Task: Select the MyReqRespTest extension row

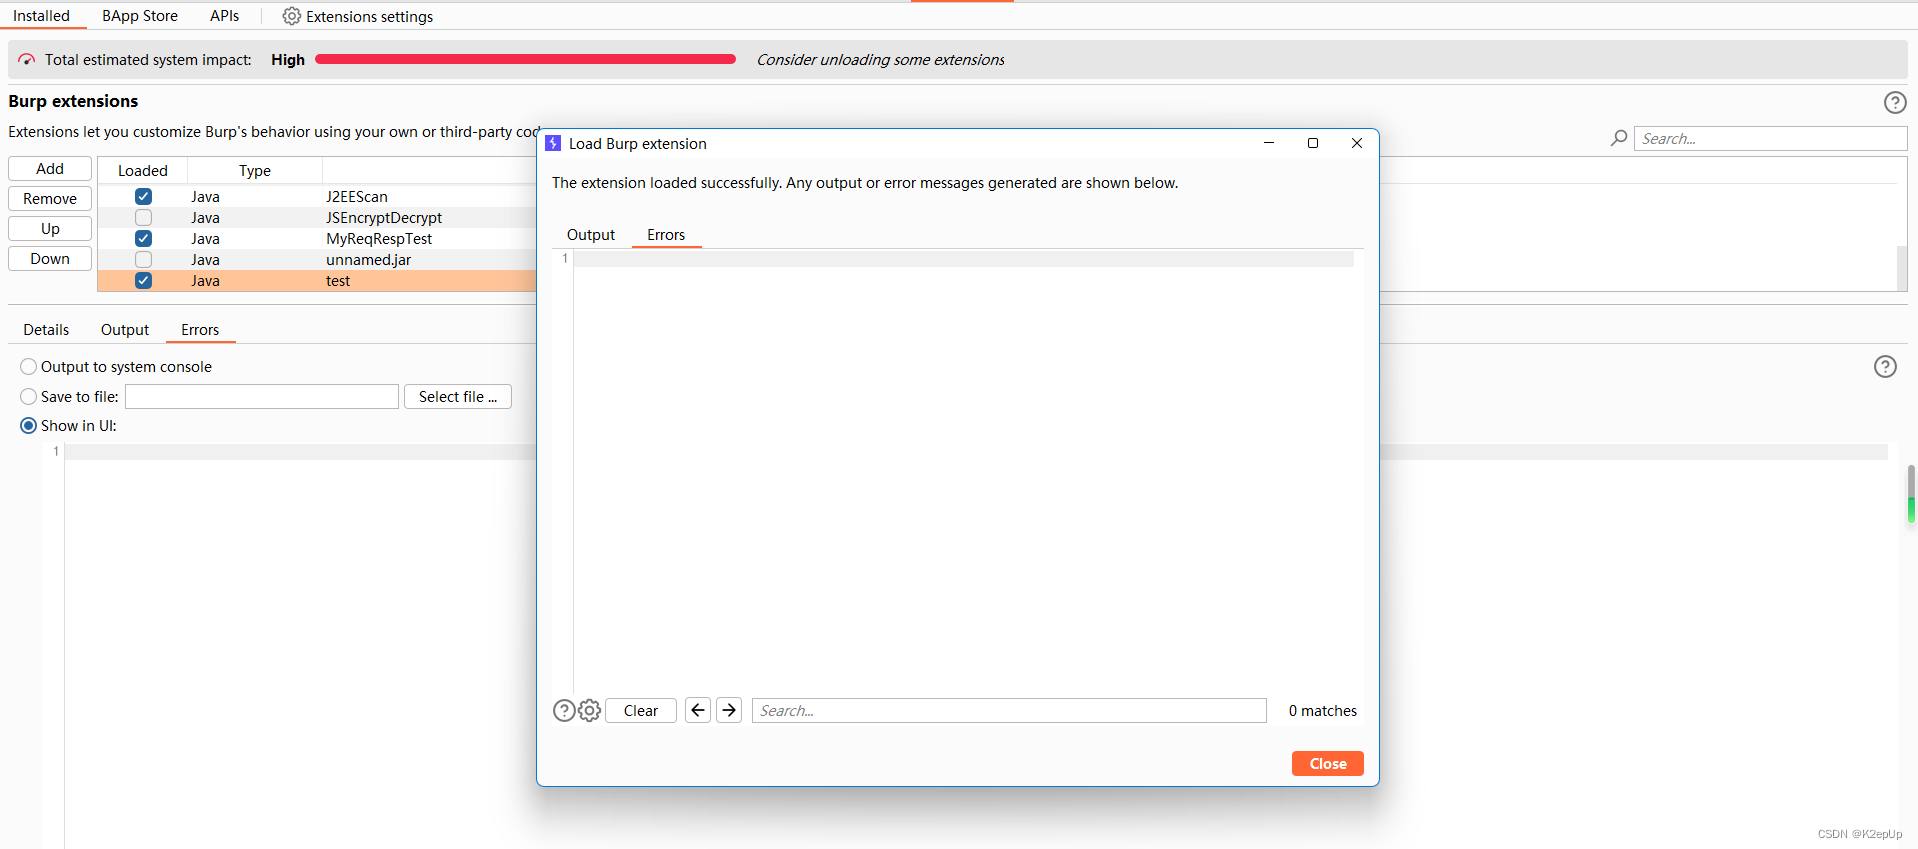Action: 317,239
